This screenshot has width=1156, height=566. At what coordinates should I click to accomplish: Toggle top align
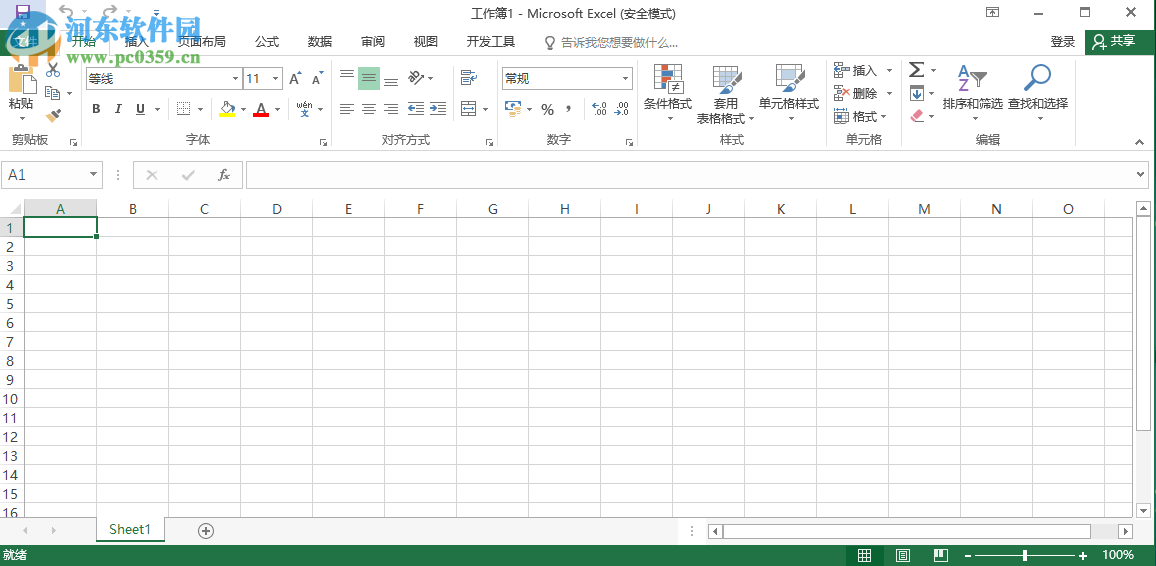(x=347, y=77)
